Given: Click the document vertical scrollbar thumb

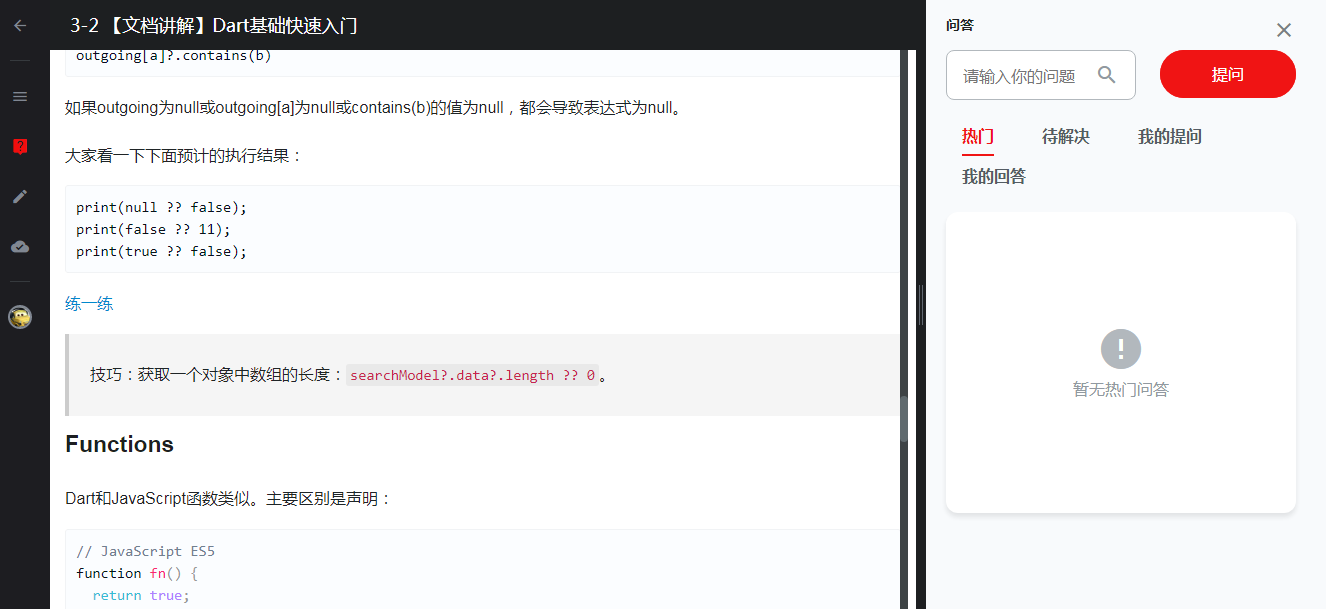Looking at the screenshot, I should (x=904, y=419).
